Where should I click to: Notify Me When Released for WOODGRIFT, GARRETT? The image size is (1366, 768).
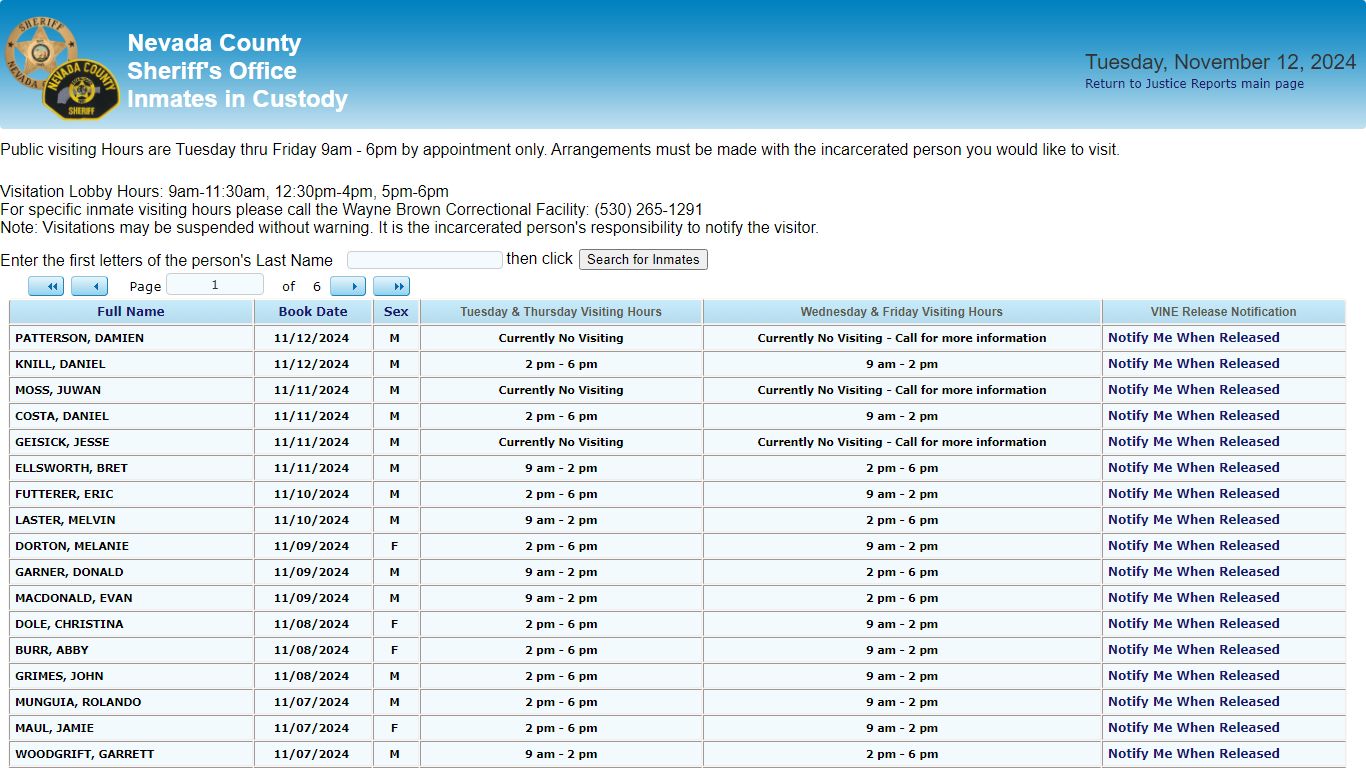1193,754
